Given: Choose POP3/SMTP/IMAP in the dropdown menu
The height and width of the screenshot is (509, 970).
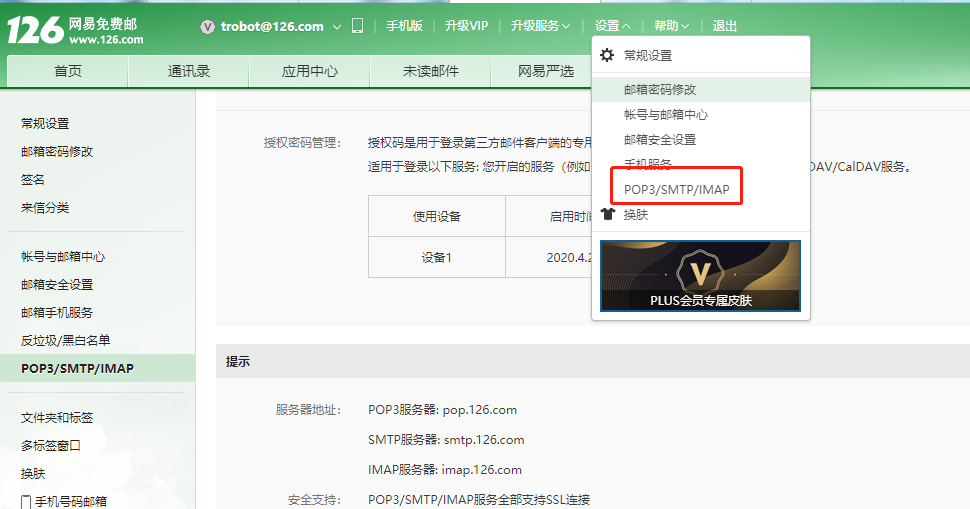Looking at the screenshot, I should pos(677,190).
